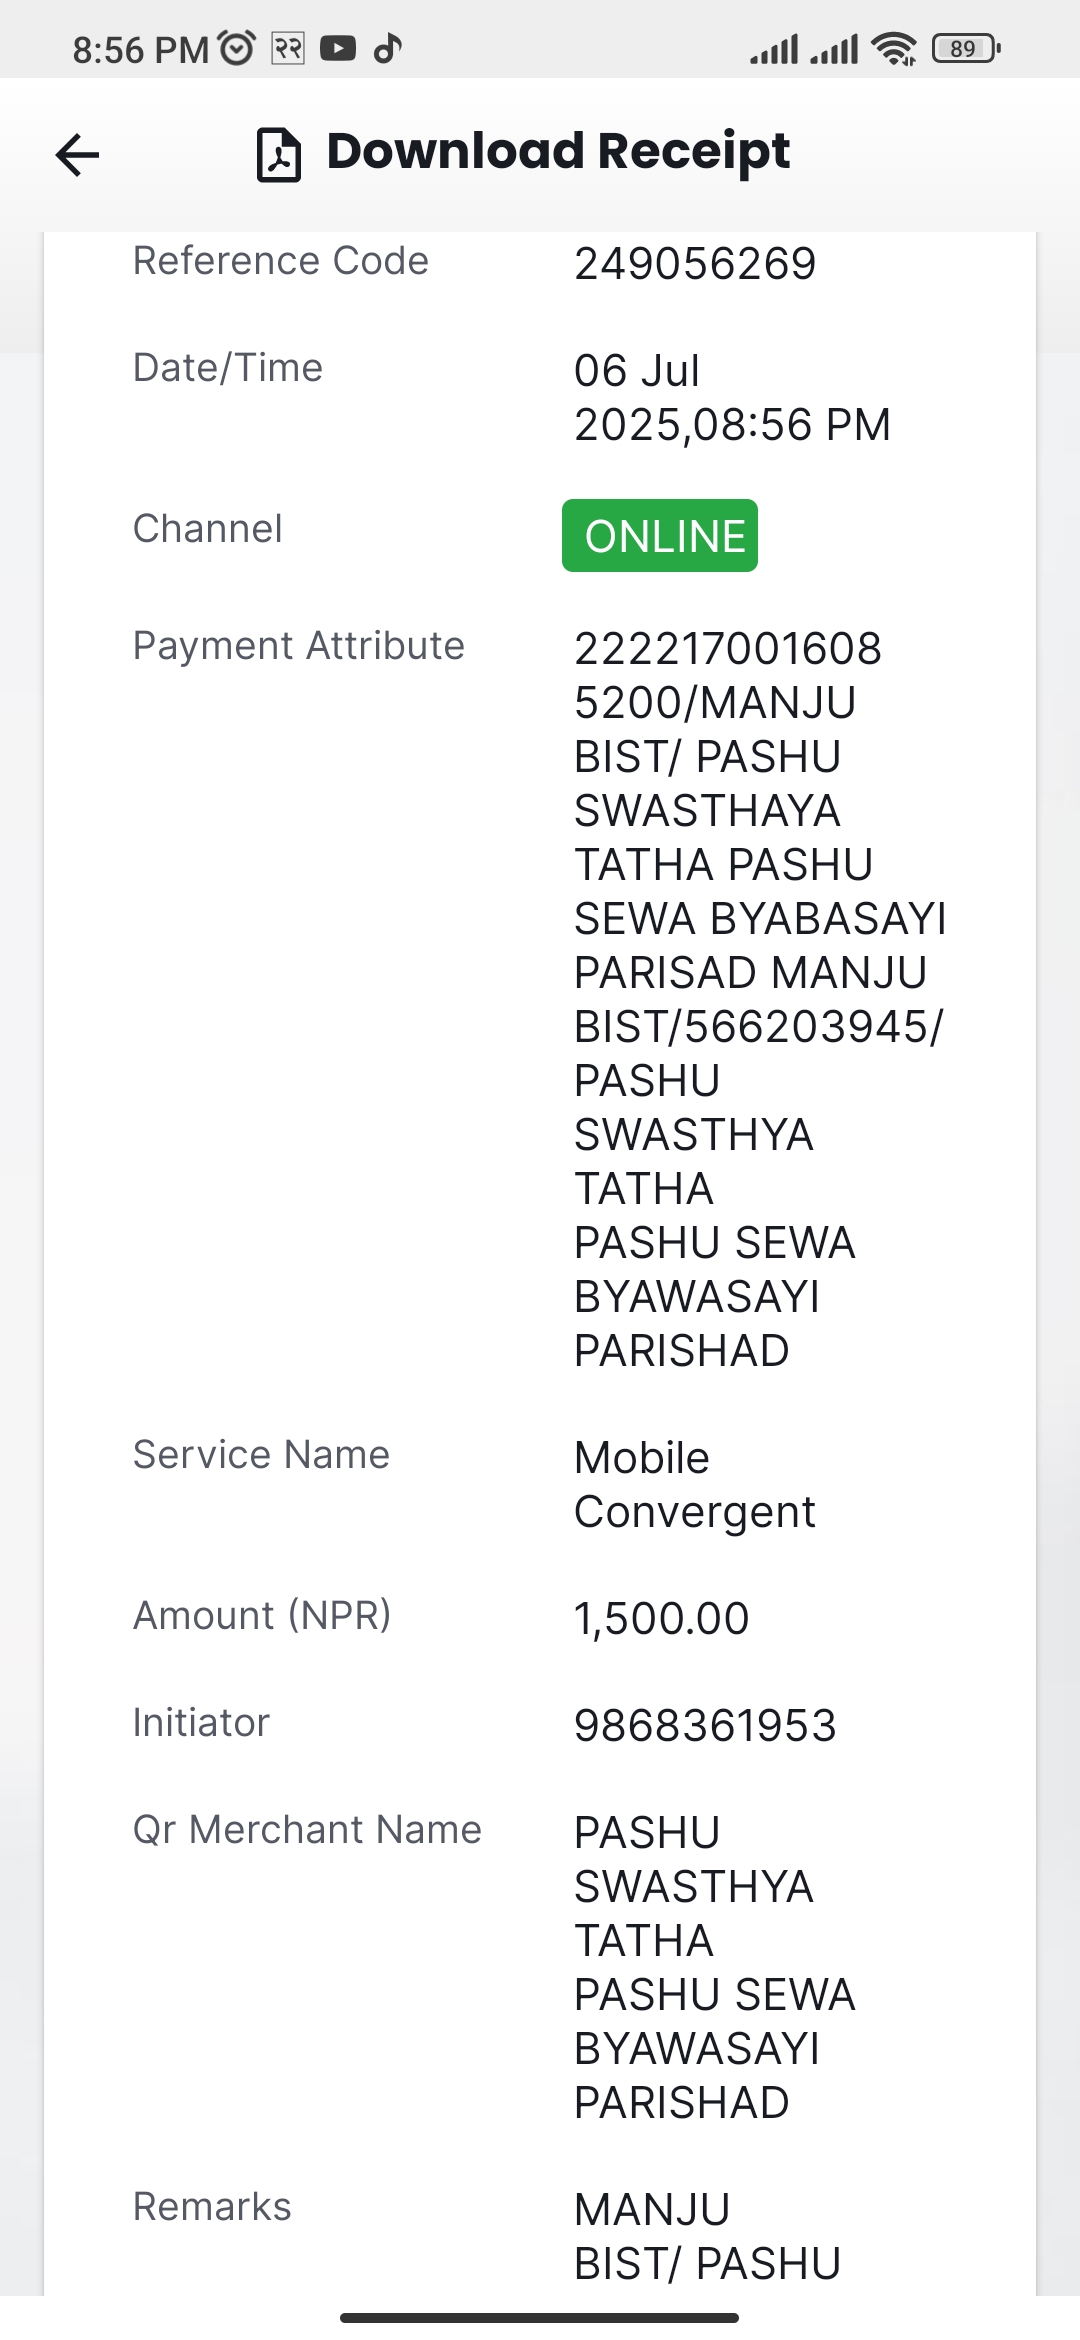The width and height of the screenshot is (1080, 2340).
Task: Tap the green ONLINE channel badge
Action: click(660, 536)
